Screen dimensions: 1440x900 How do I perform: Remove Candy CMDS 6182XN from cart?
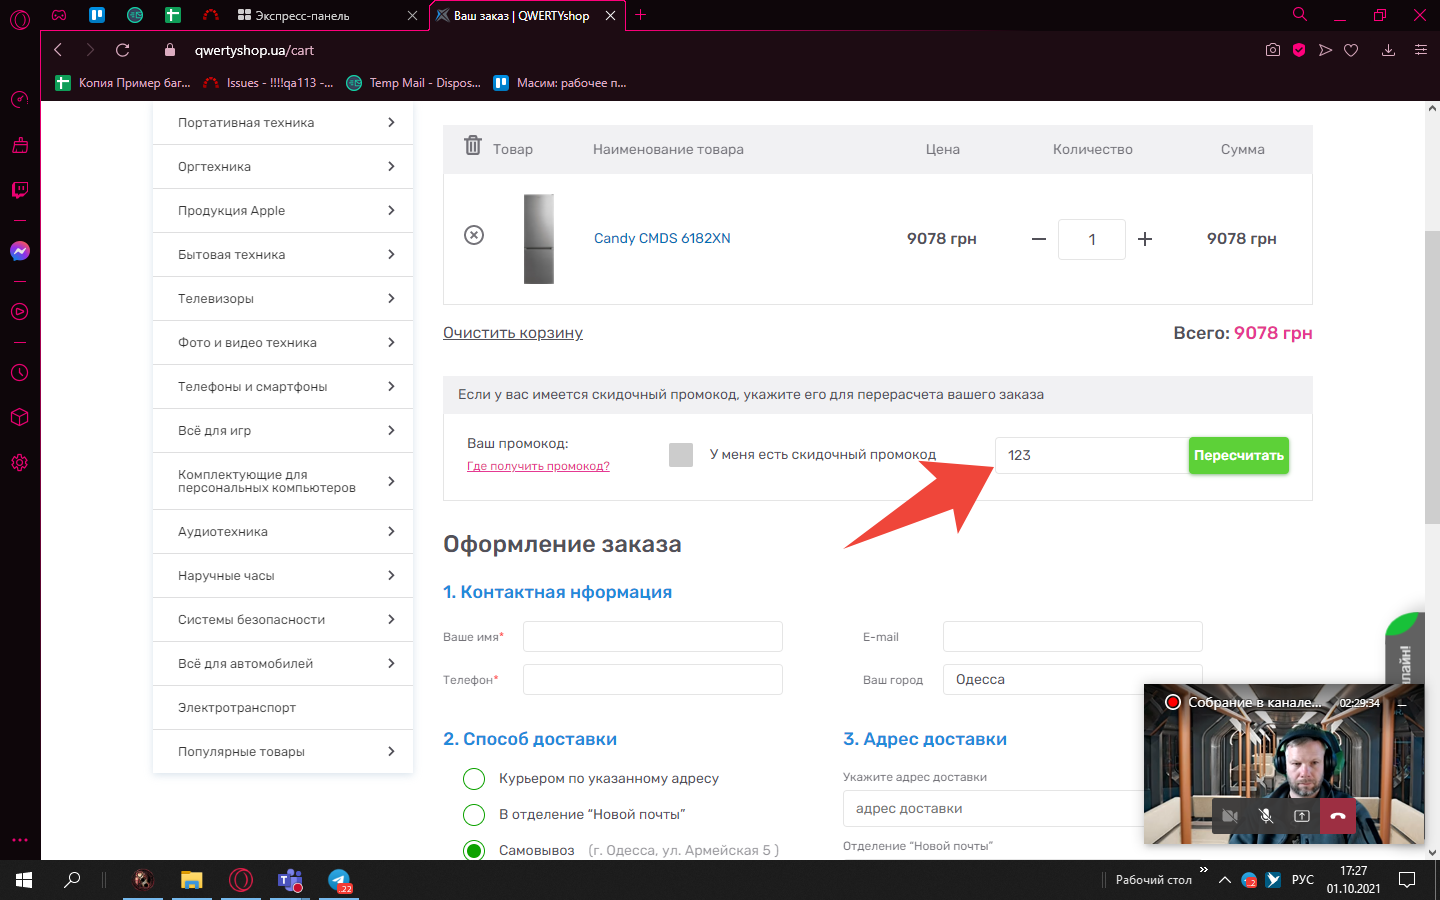click(x=474, y=235)
